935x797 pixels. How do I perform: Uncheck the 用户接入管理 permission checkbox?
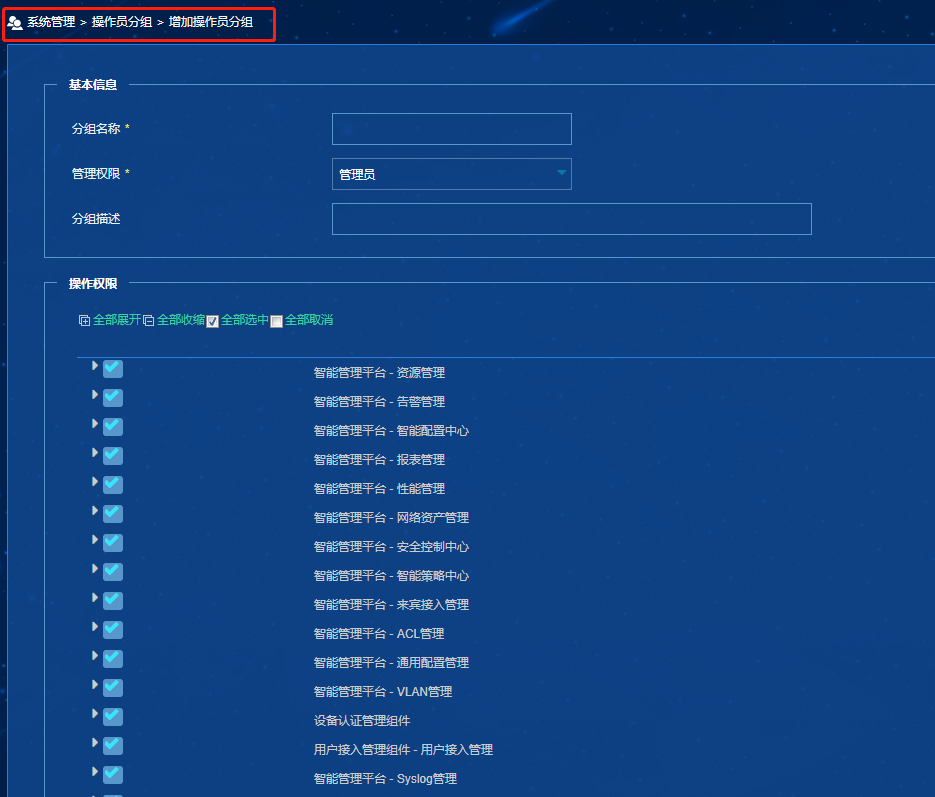click(113, 746)
